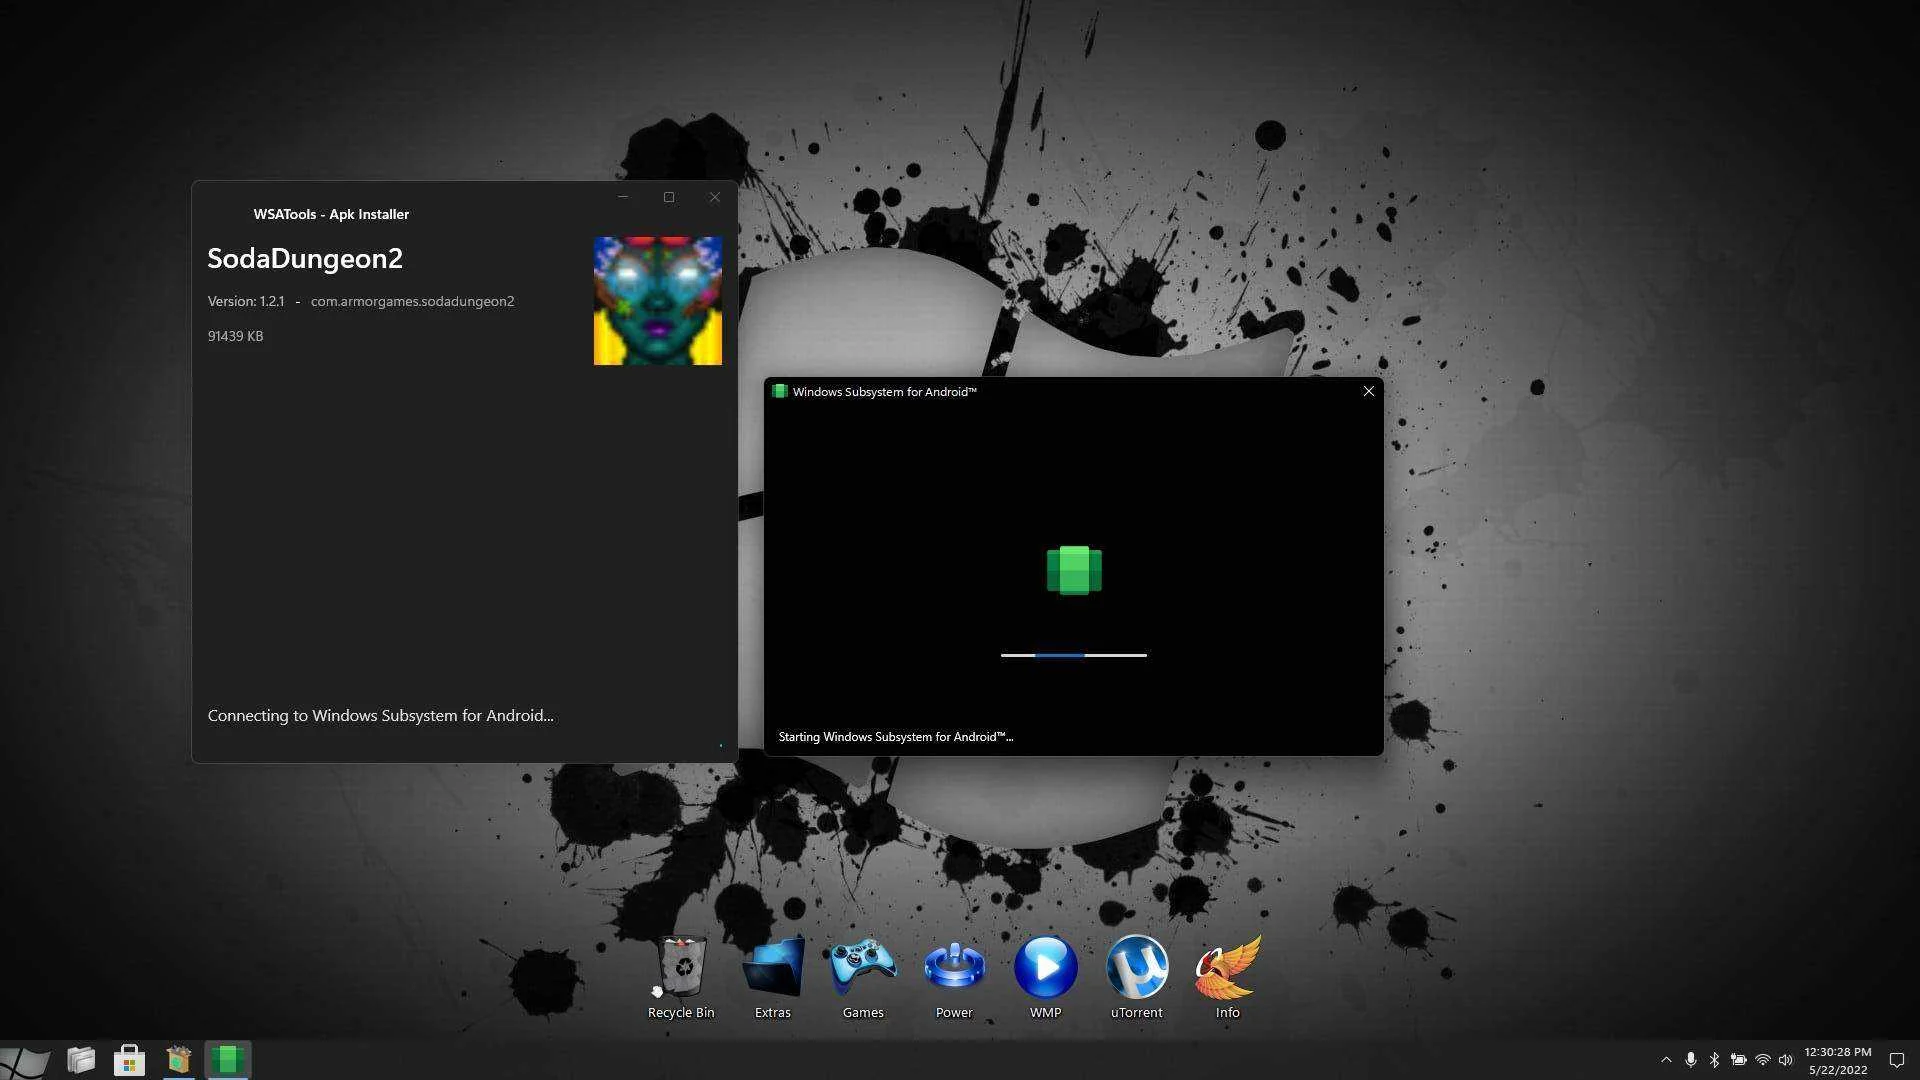Close the Windows Subsystem for Android window
Image resolution: width=1920 pixels, height=1080 pixels.
tap(1369, 391)
